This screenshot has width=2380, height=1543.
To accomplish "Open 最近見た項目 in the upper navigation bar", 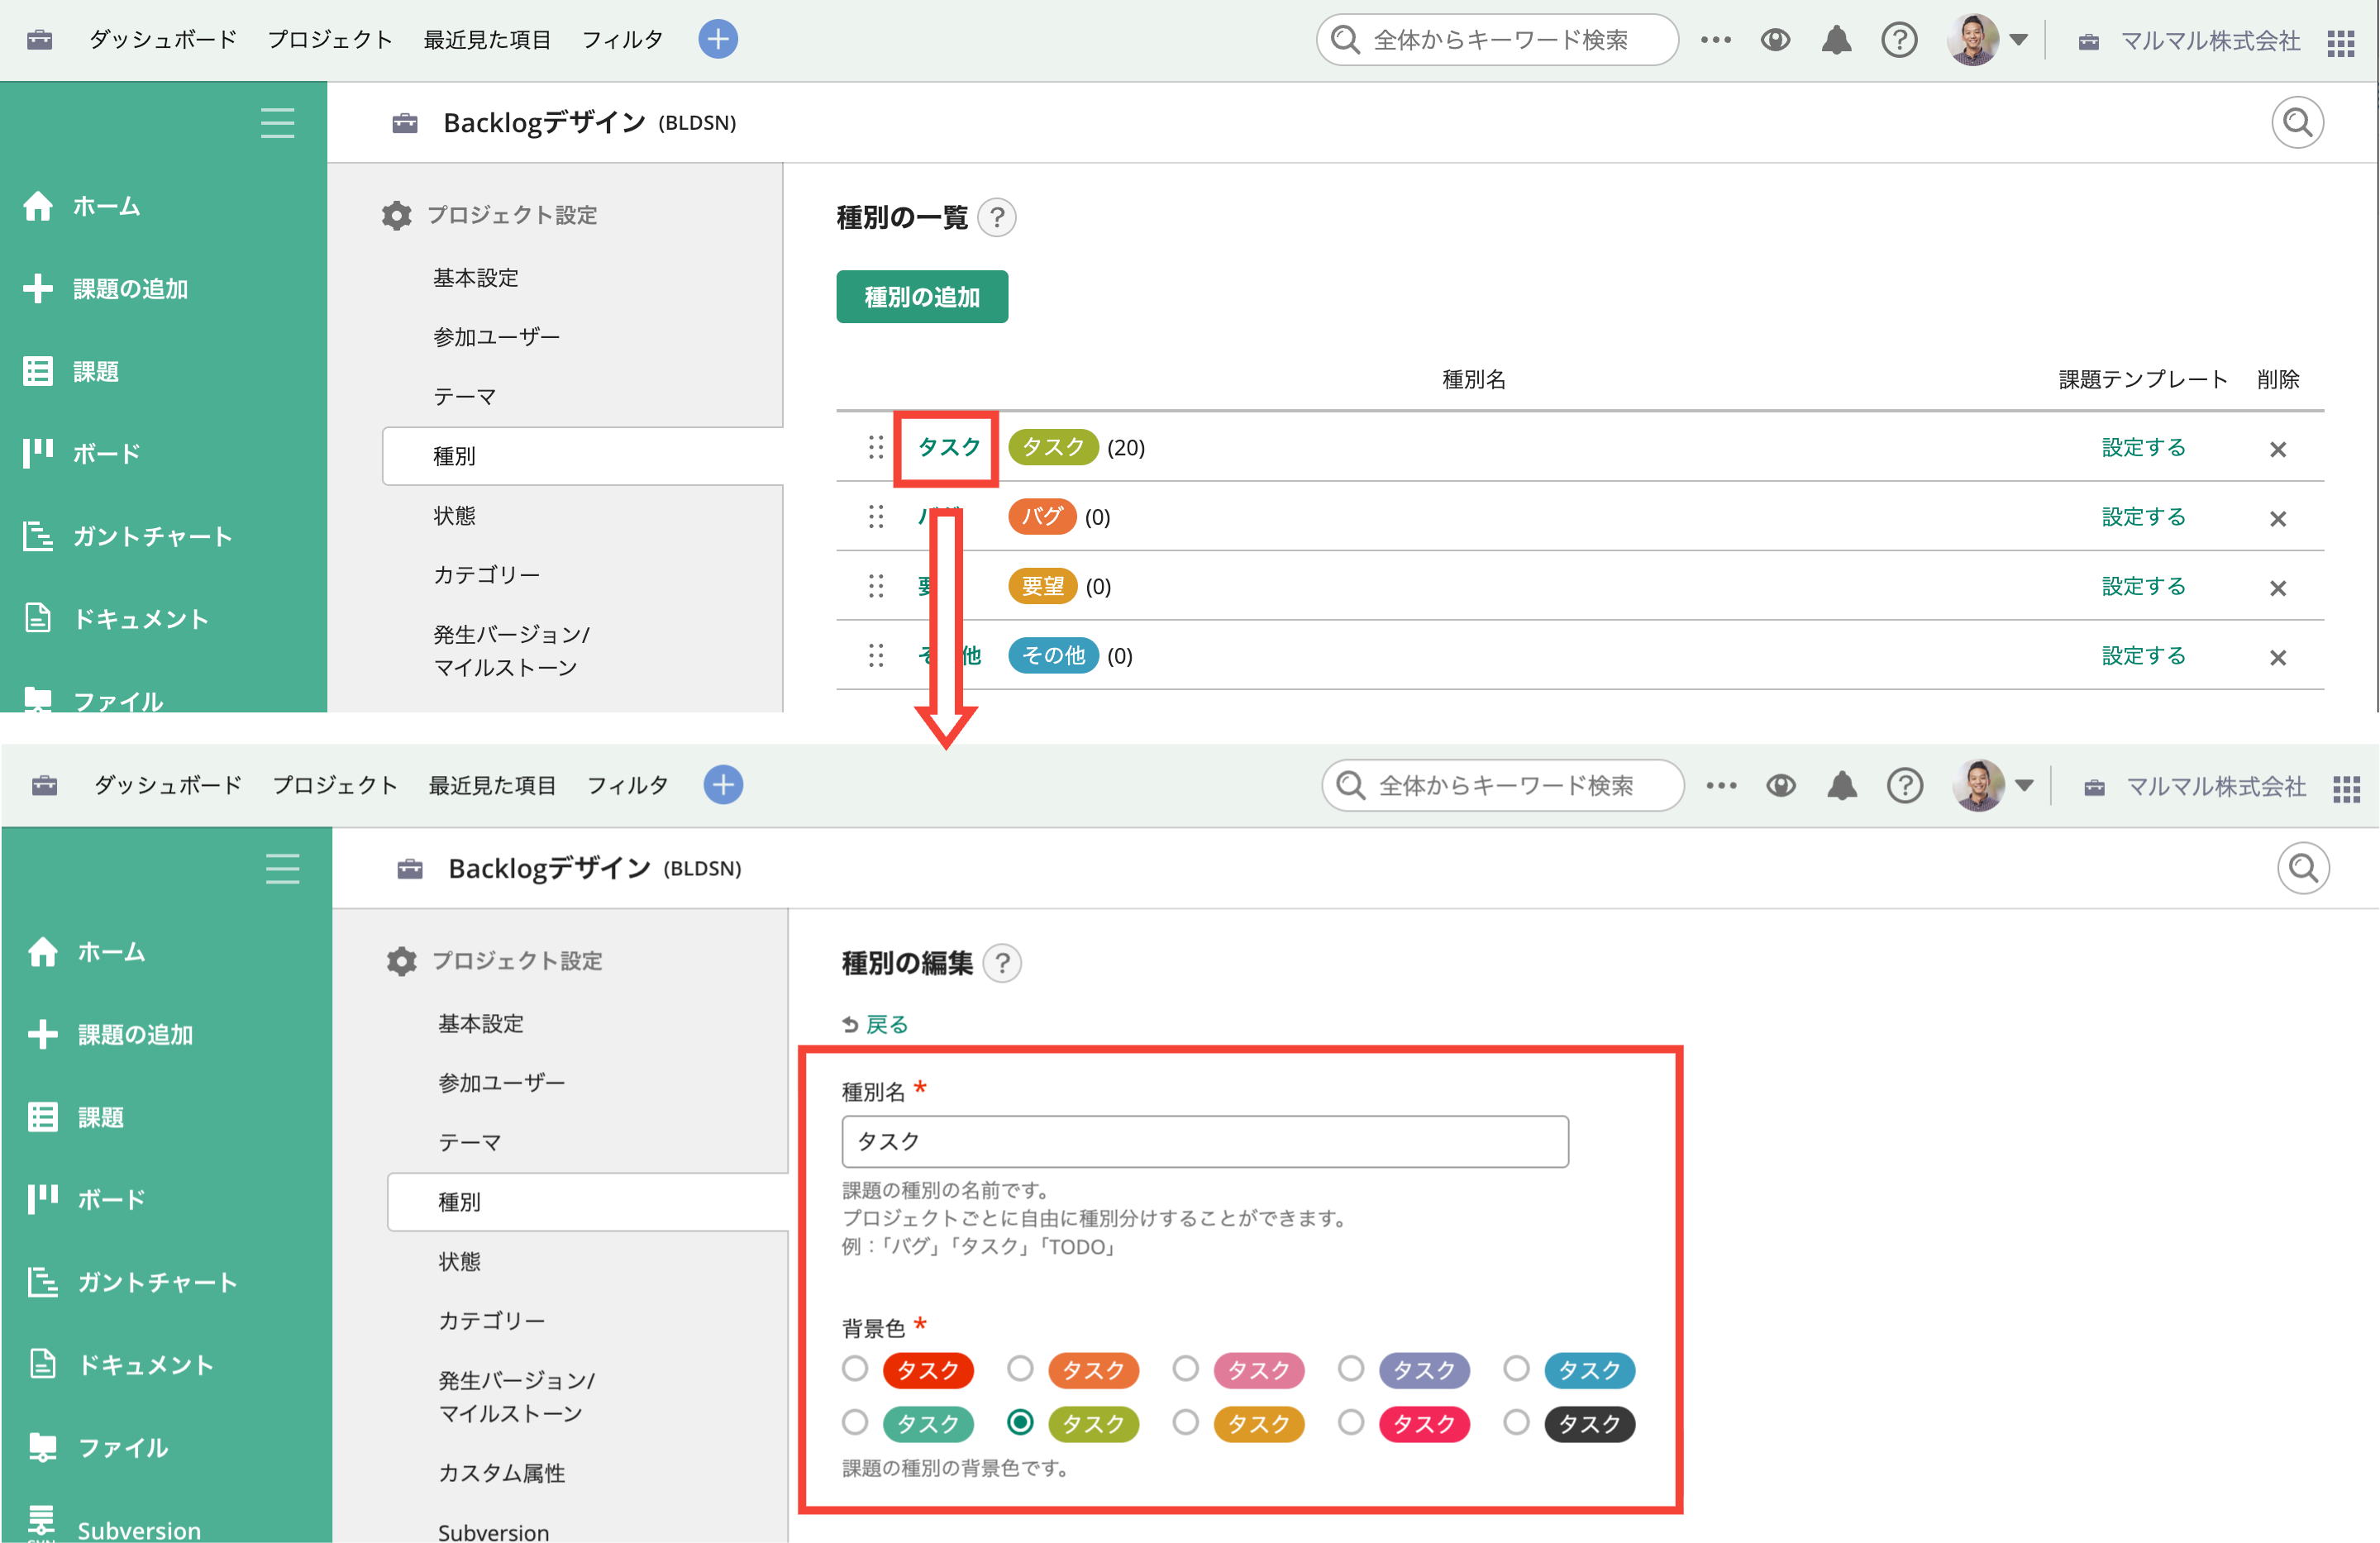I will [x=487, y=40].
